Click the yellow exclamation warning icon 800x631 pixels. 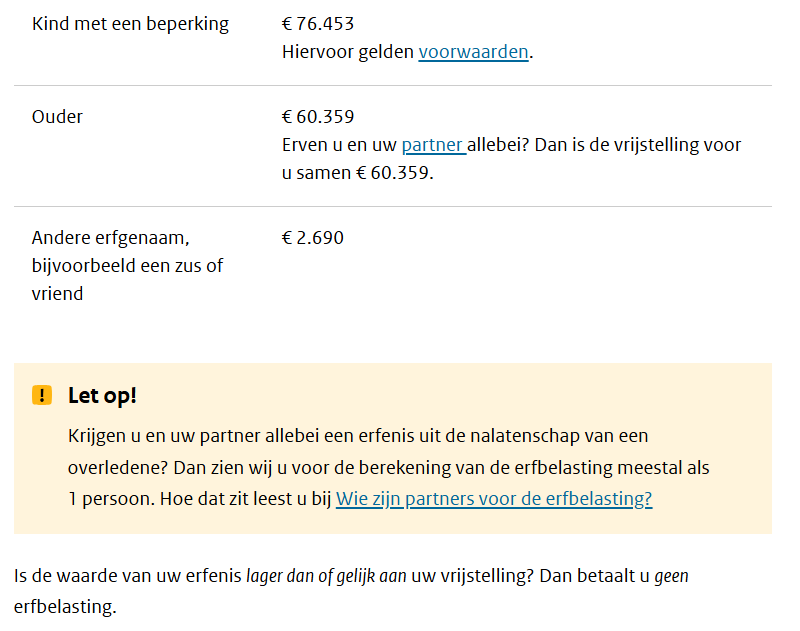point(41,395)
